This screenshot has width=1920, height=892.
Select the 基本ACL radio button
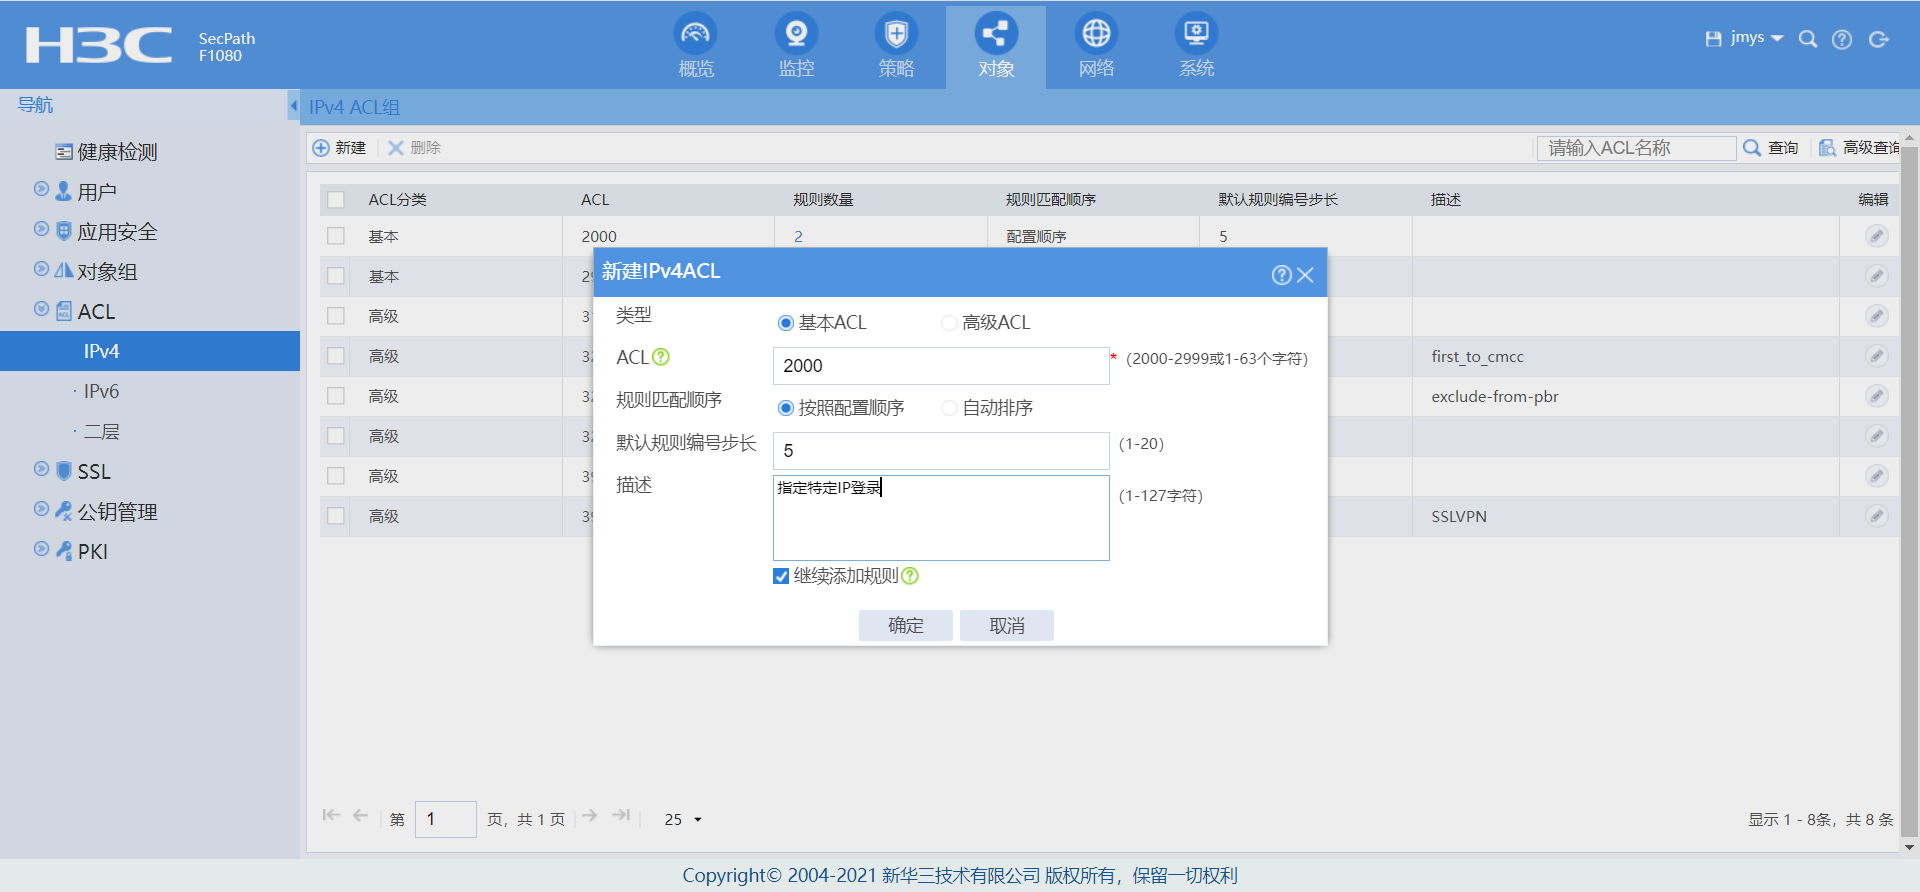tap(786, 323)
